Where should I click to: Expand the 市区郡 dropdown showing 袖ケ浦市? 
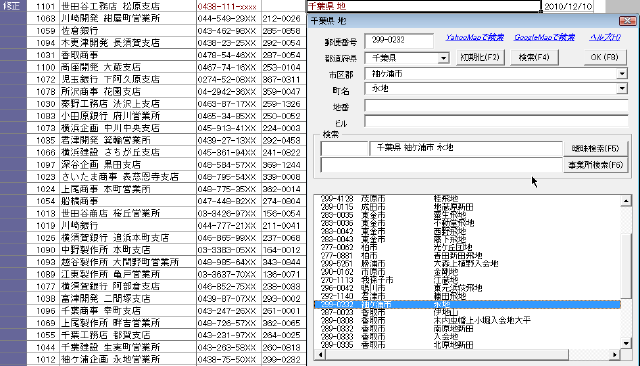click(622, 74)
